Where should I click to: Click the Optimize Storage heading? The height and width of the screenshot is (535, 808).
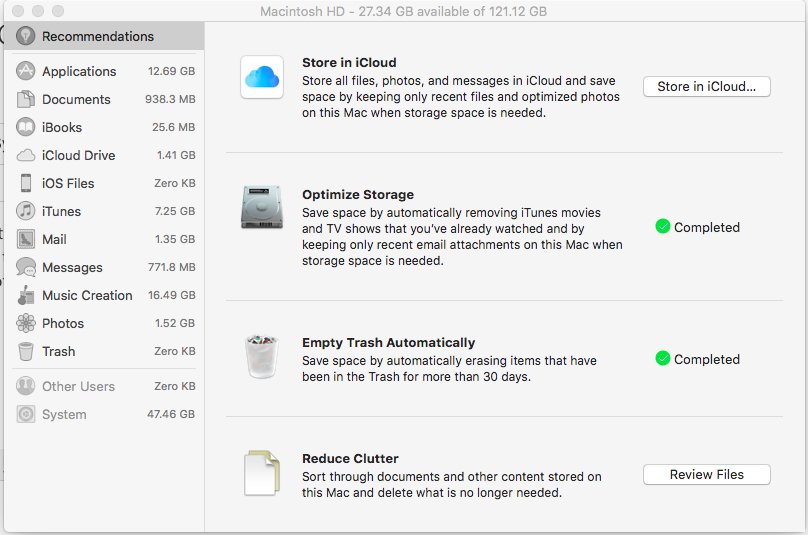[x=358, y=194]
